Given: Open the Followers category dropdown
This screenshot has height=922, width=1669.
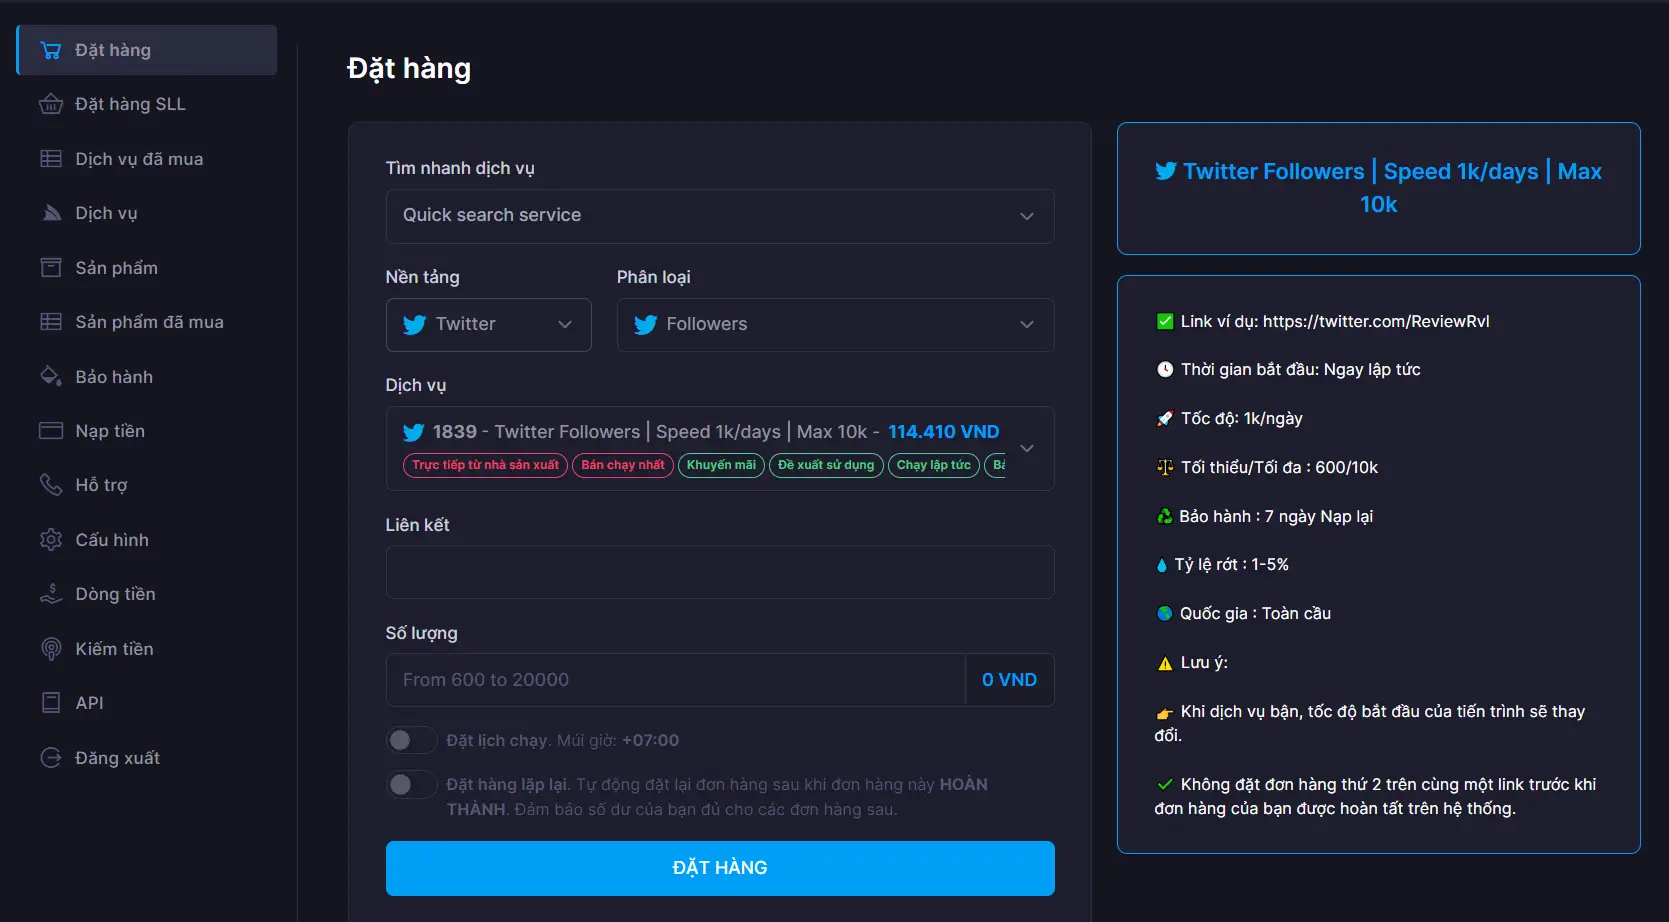Looking at the screenshot, I should 834,325.
